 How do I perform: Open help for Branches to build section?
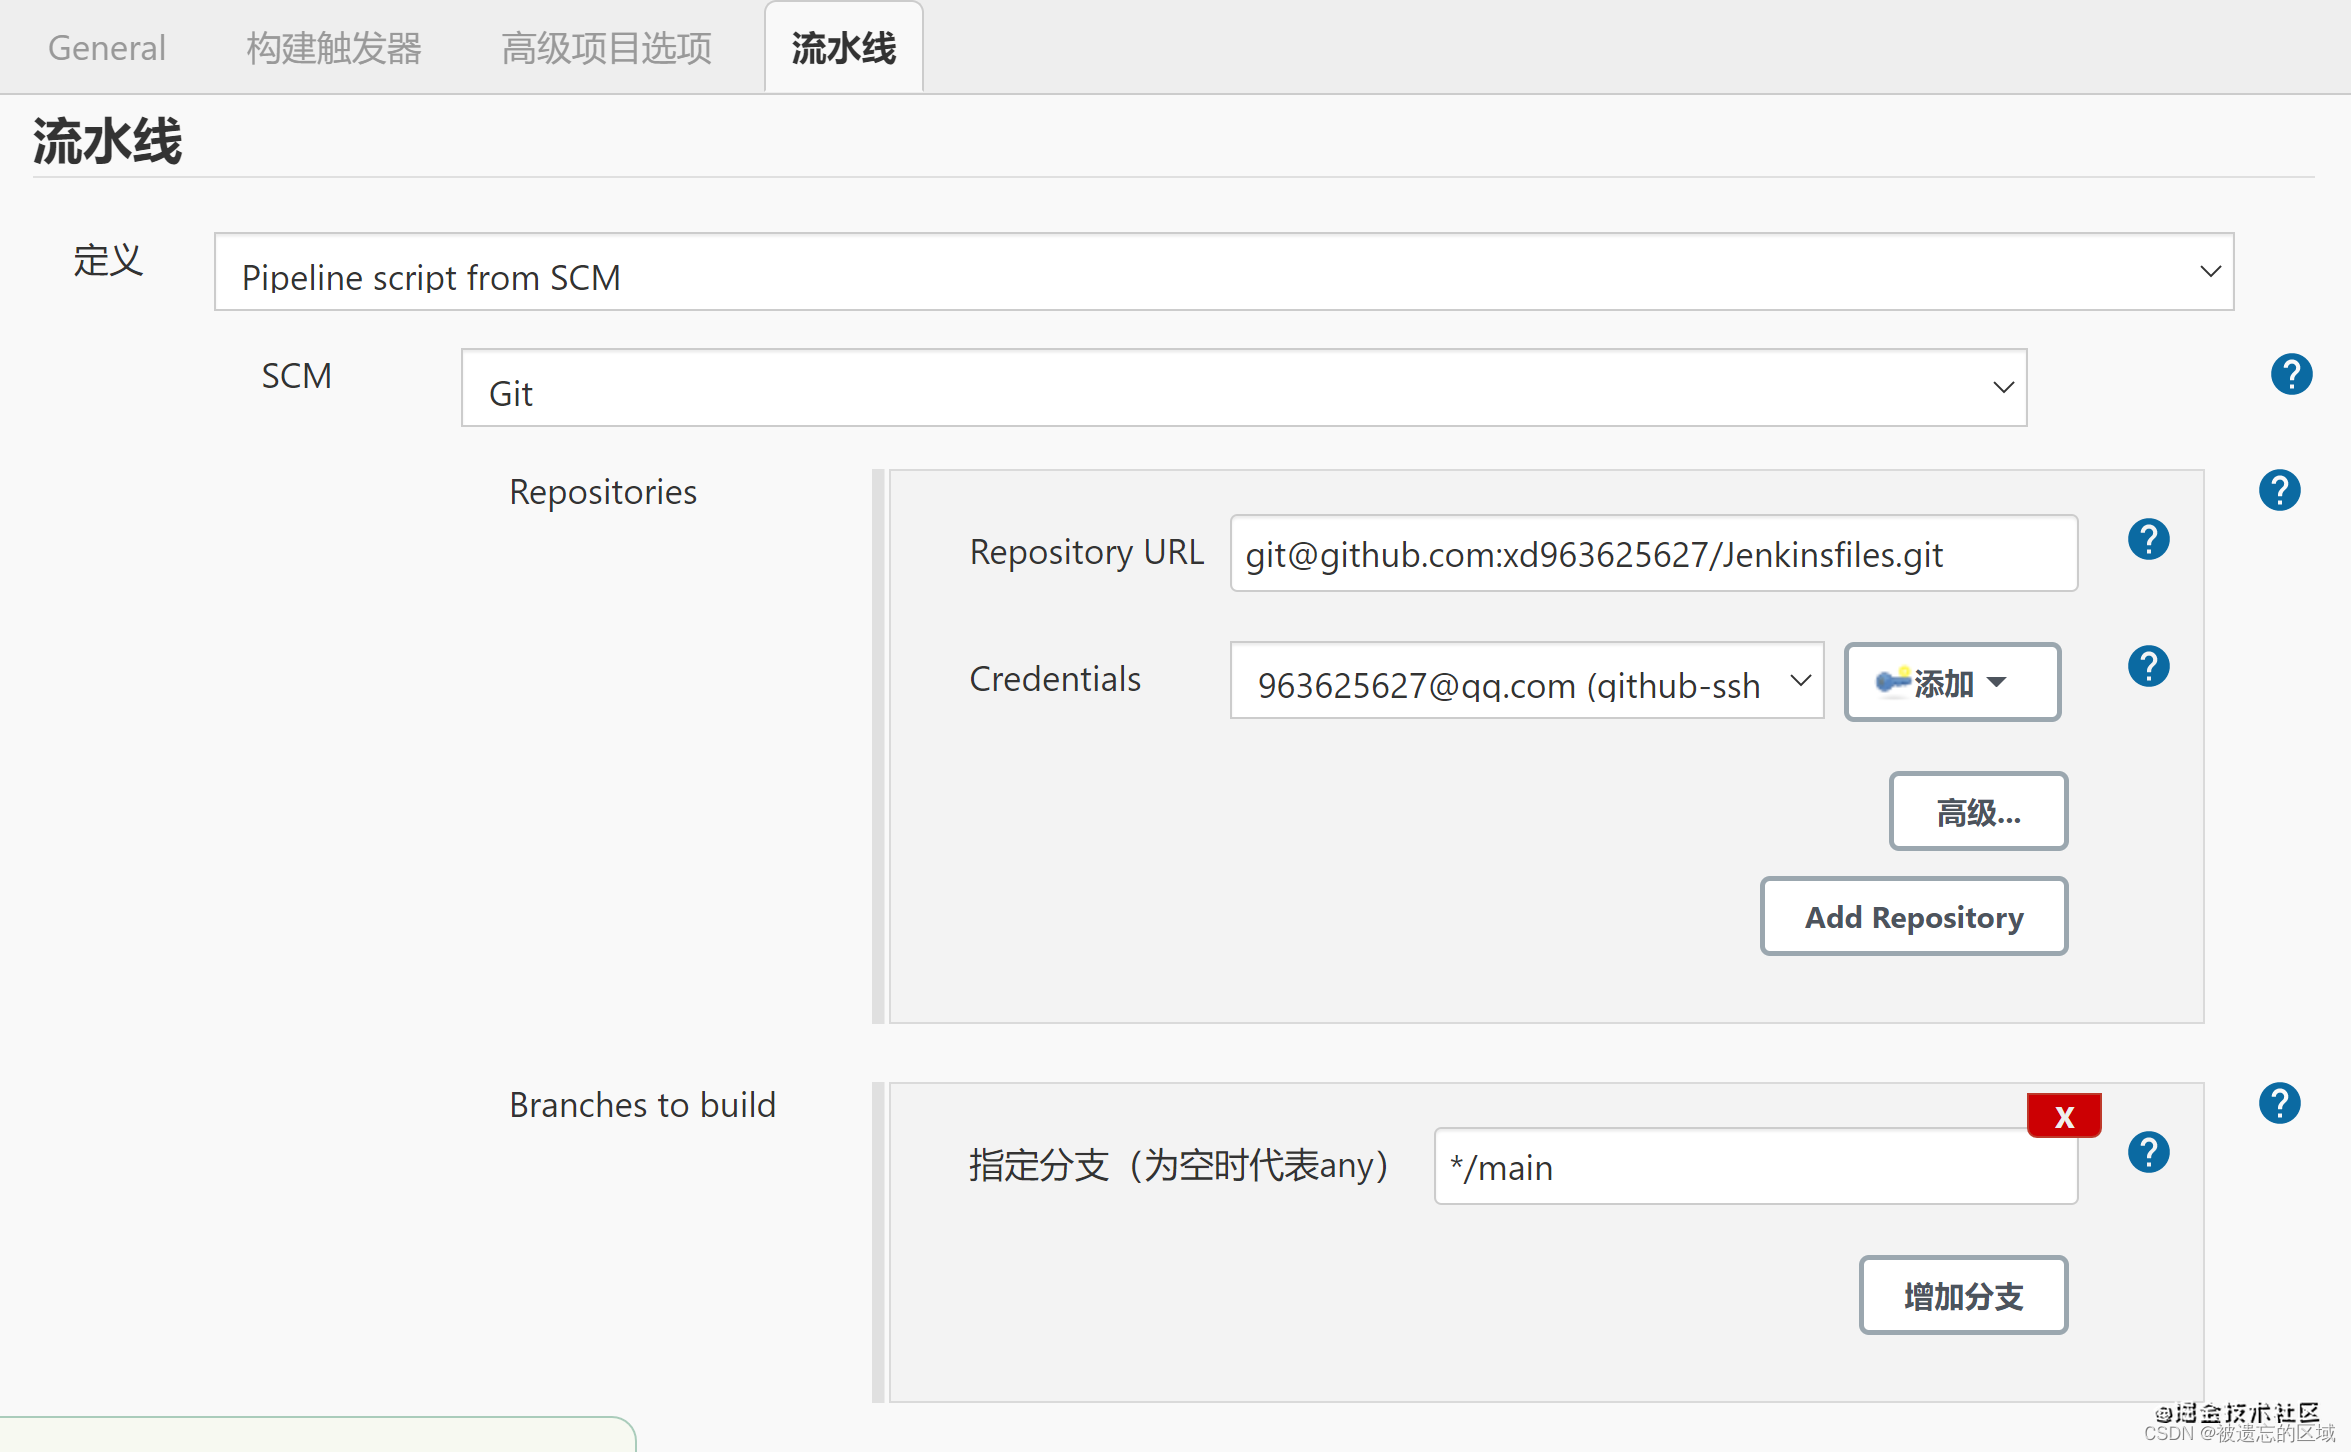point(2279,1103)
